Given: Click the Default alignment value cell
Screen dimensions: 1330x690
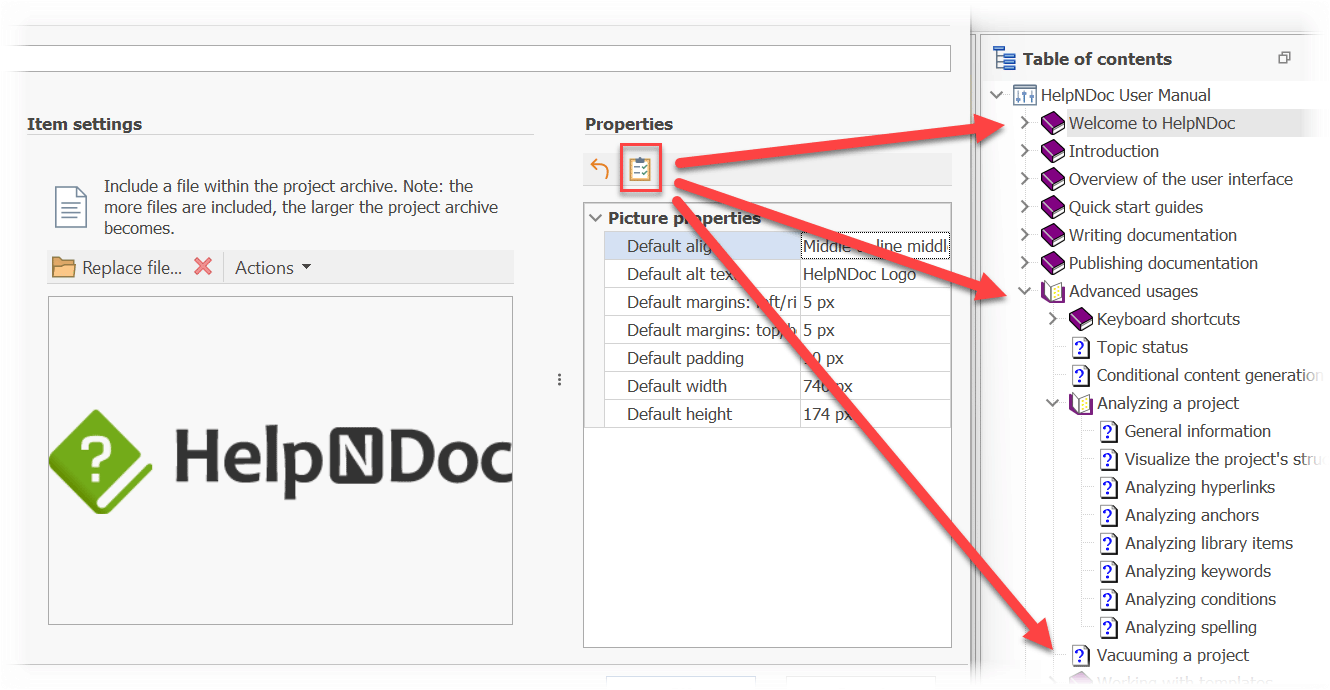Looking at the screenshot, I should [x=875, y=246].
